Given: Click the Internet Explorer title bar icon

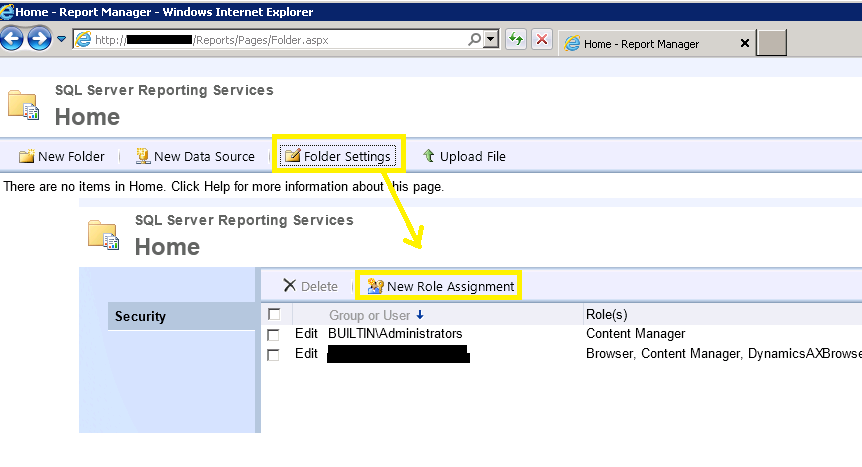Looking at the screenshot, I should point(7,12).
